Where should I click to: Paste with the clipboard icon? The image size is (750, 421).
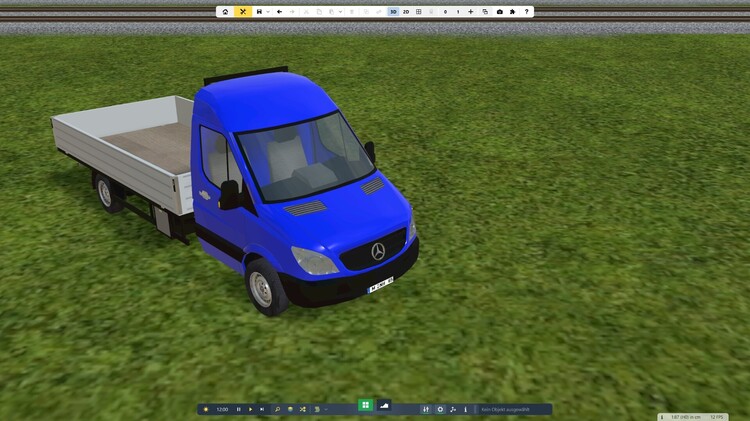pyautogui.click(x=331, y=11)
